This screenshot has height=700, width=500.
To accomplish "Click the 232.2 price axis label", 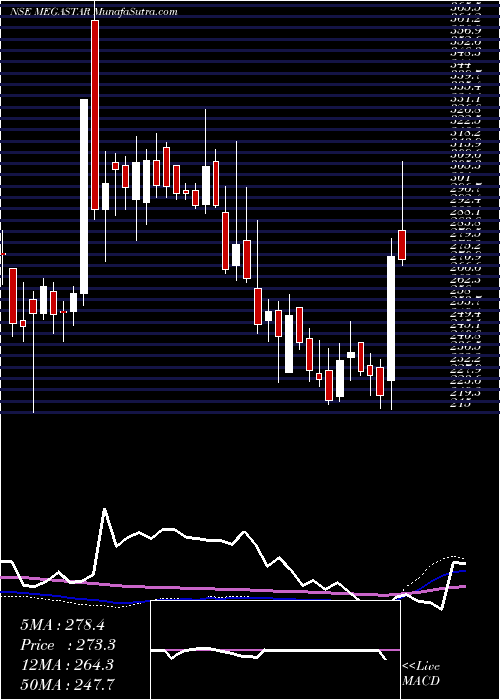I will tap(466, 358).
